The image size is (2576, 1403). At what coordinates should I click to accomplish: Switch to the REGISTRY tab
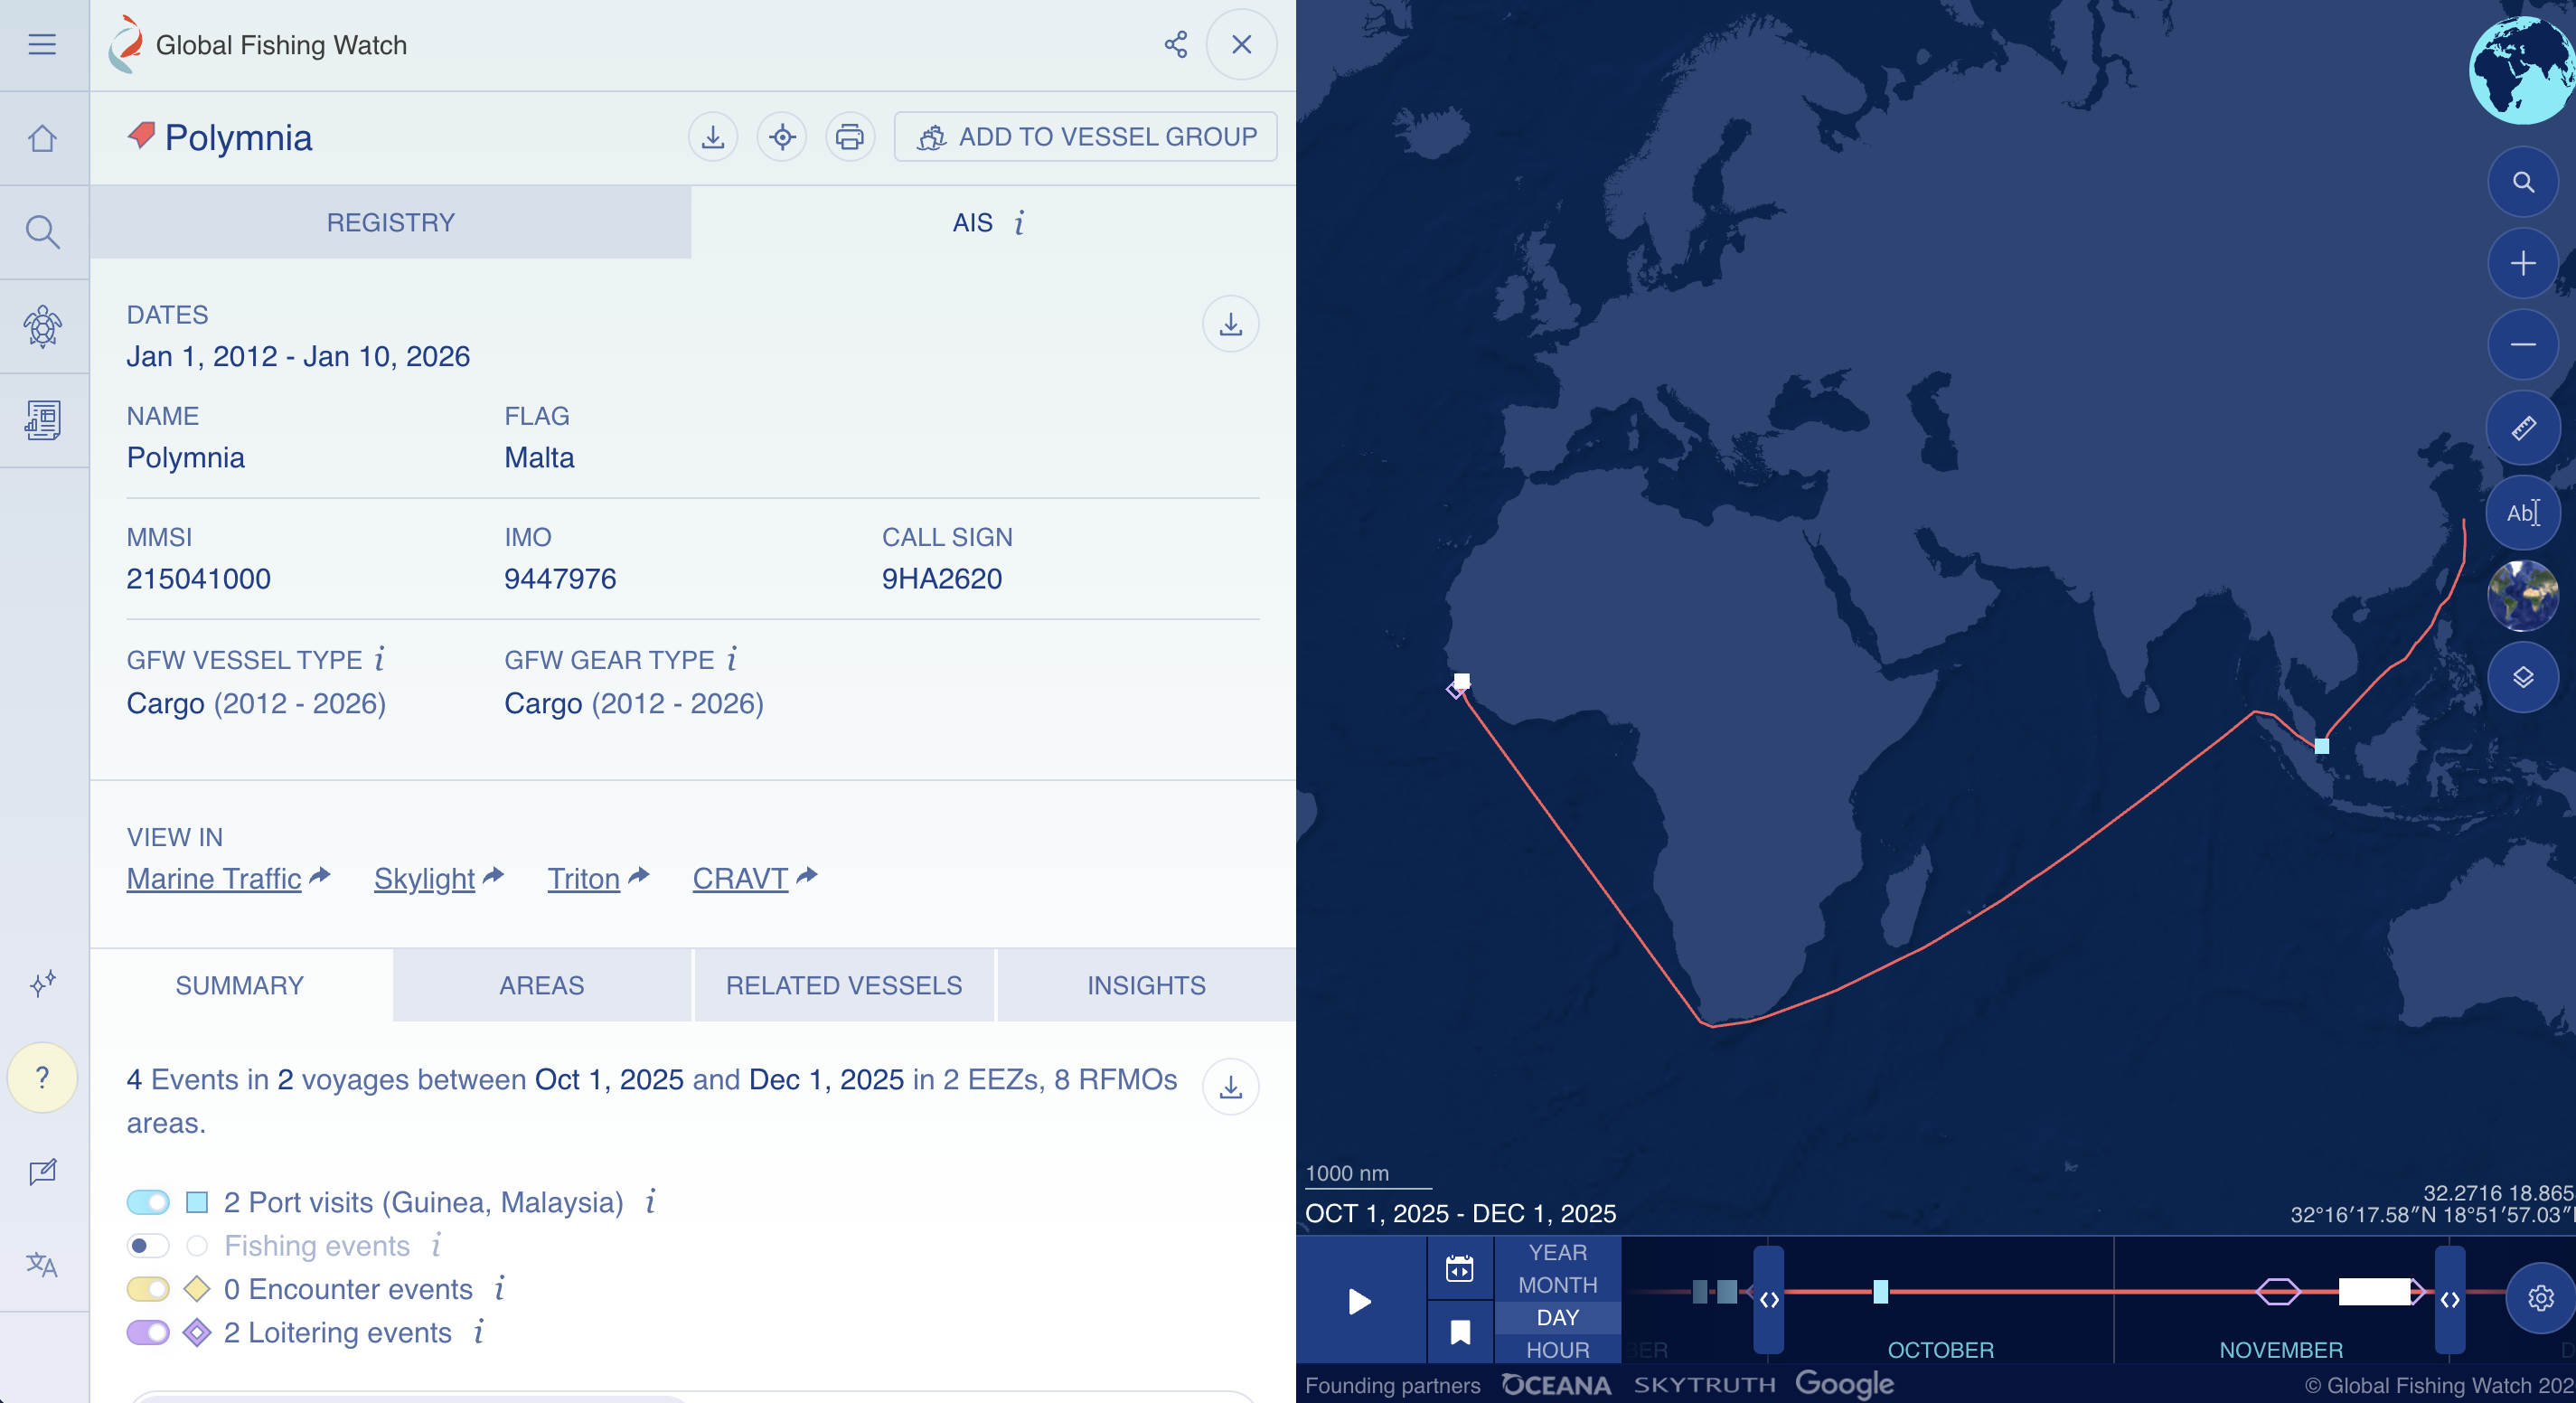(390, 223)
